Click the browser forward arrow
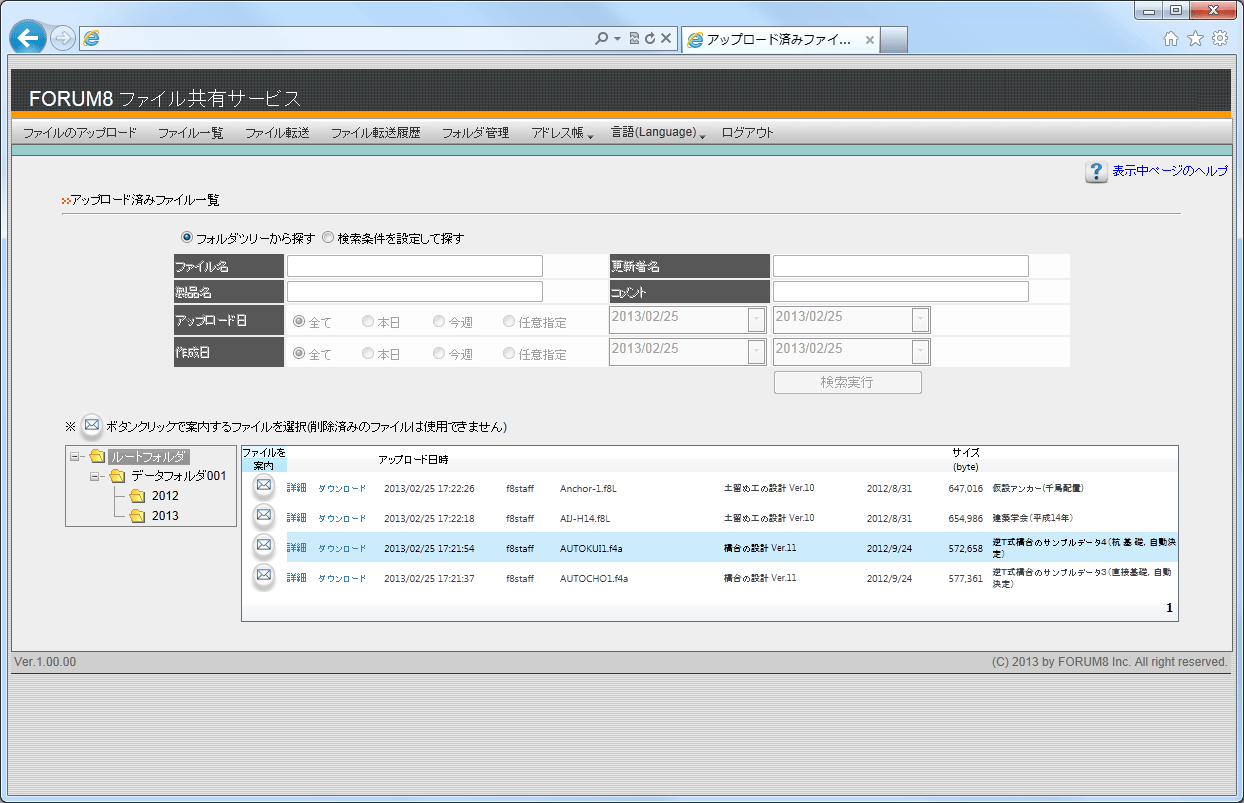This screenshot has height=803, width=1244. [x=62, y=39]
